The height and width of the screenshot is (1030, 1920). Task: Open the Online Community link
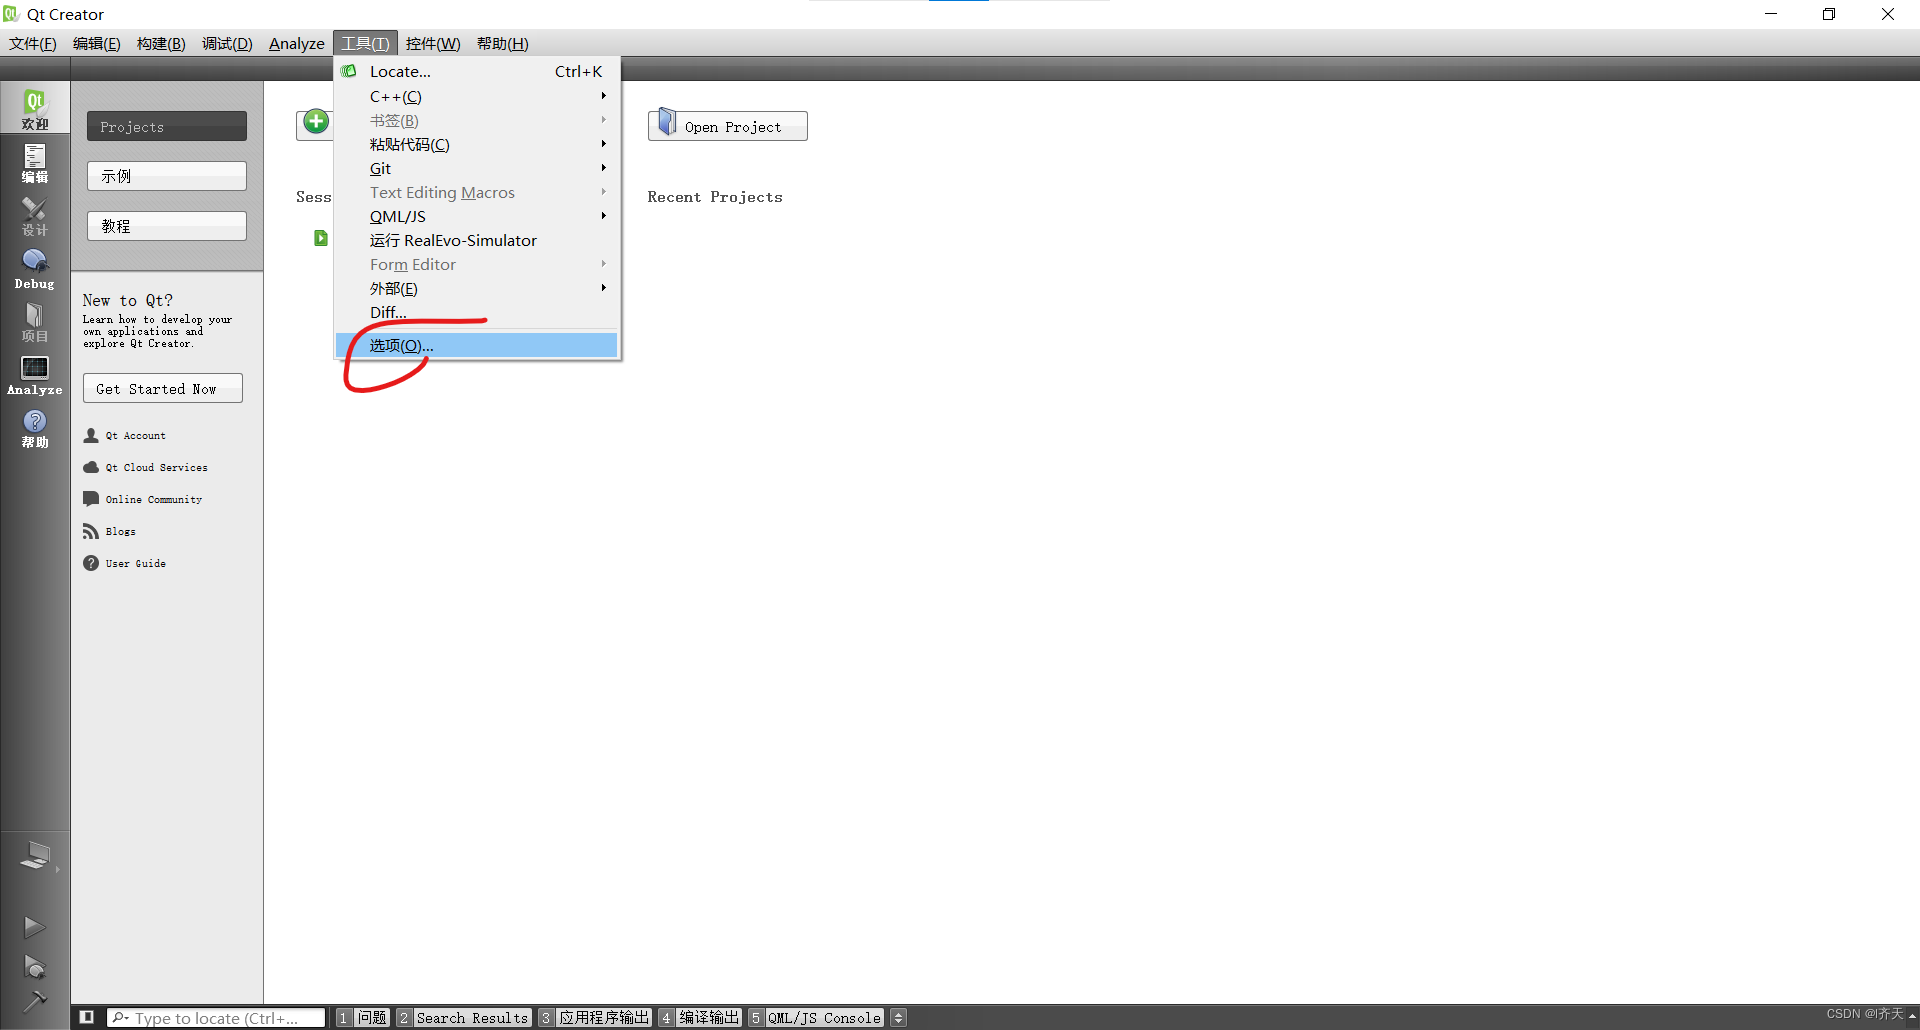[154, 500]
